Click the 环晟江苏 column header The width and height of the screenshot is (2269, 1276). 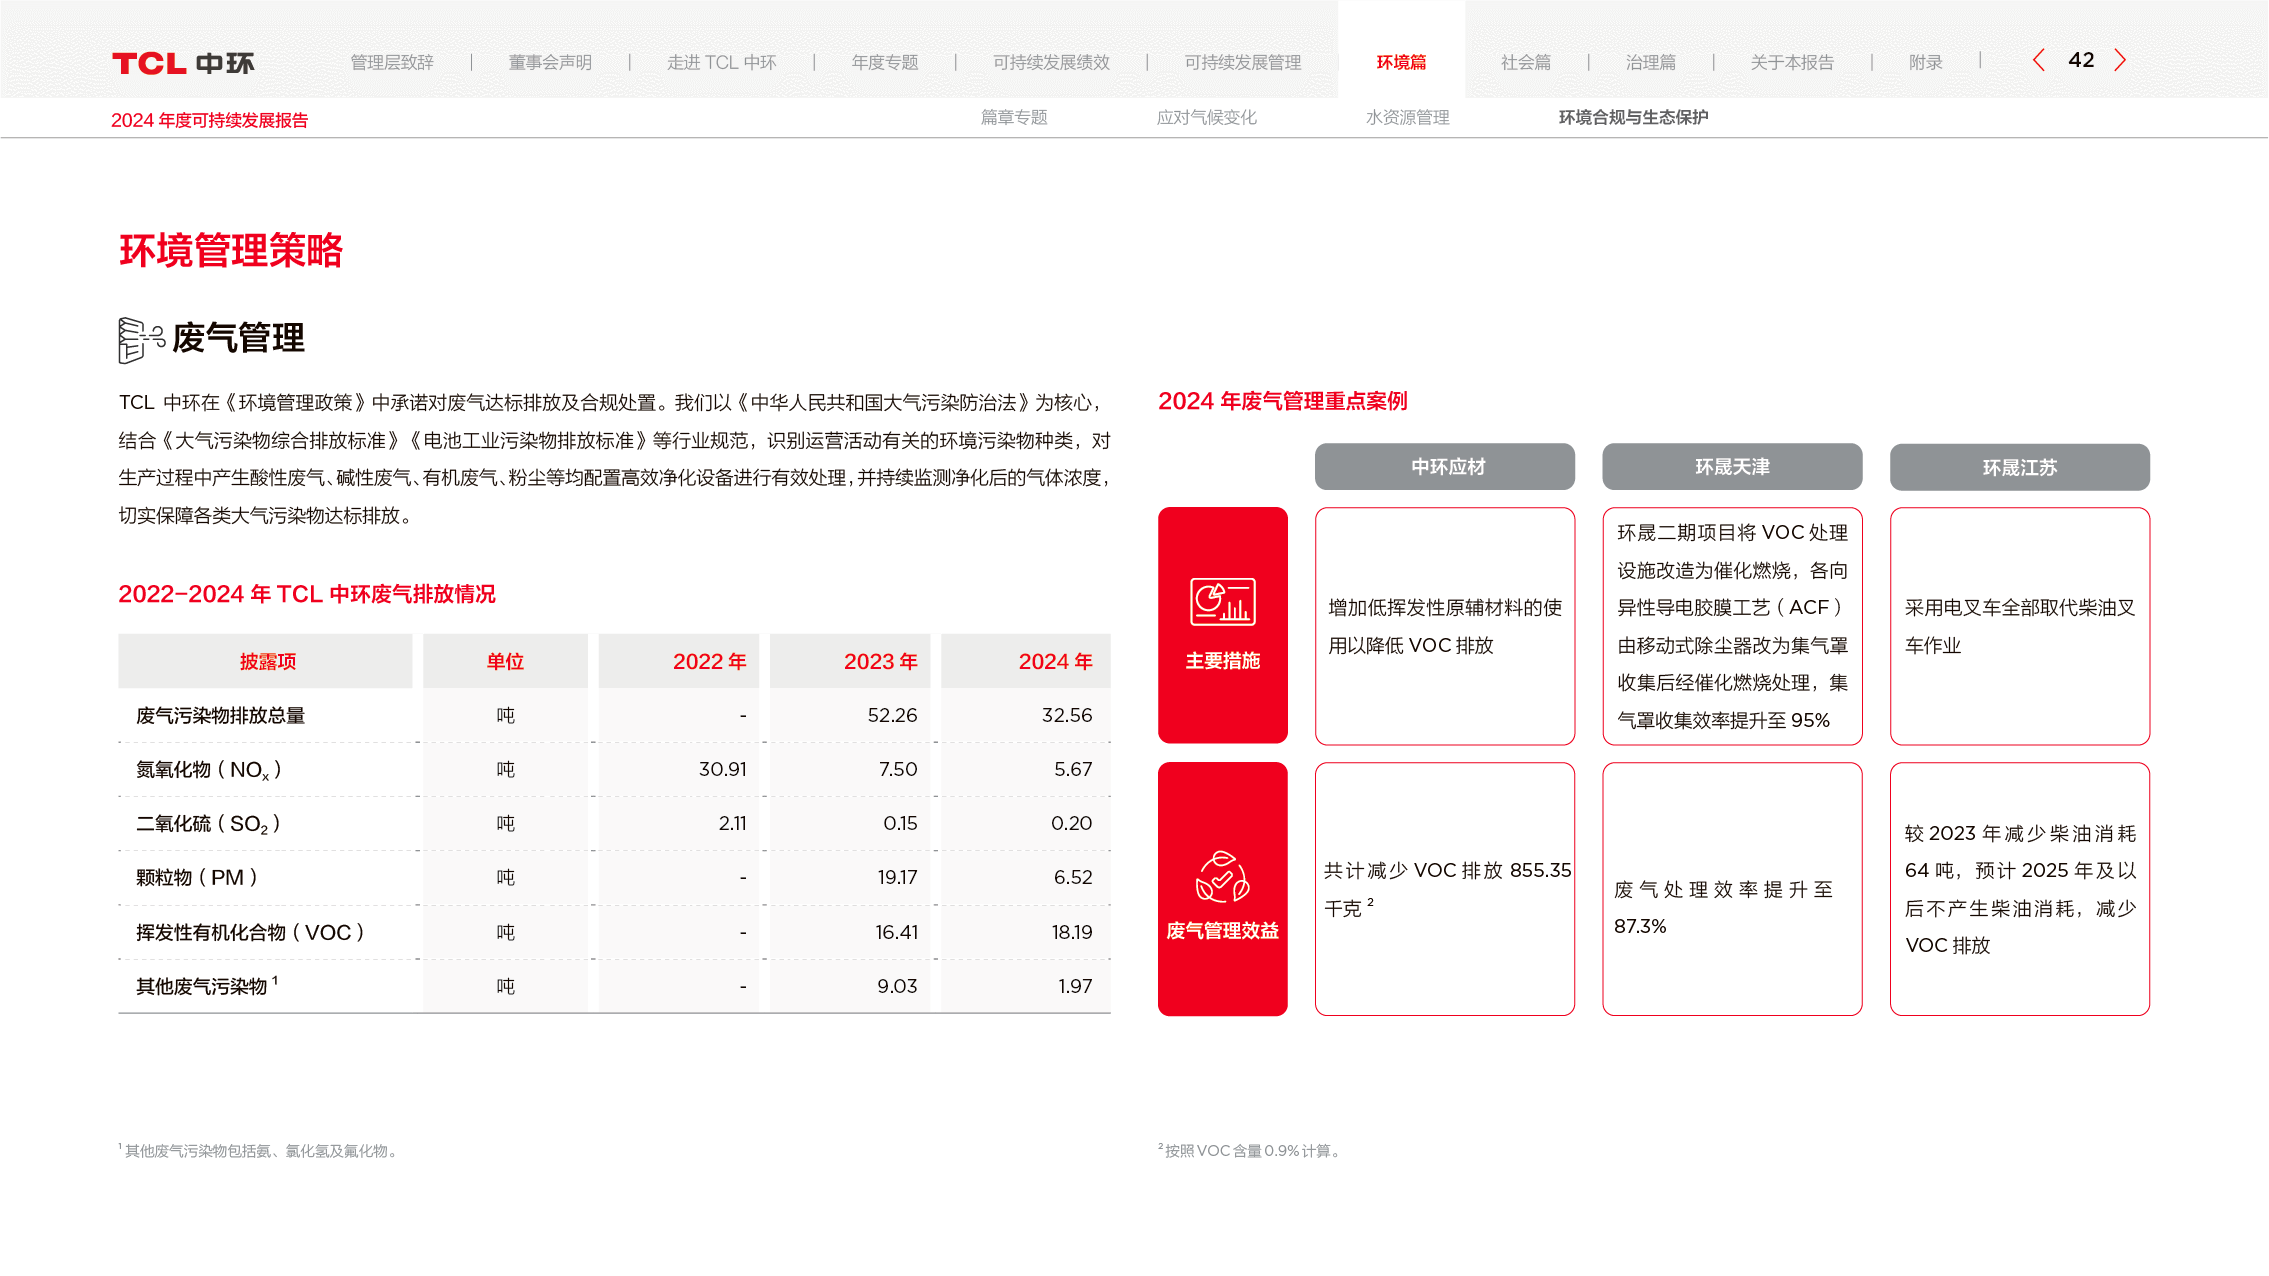[x=2019, y=467]
